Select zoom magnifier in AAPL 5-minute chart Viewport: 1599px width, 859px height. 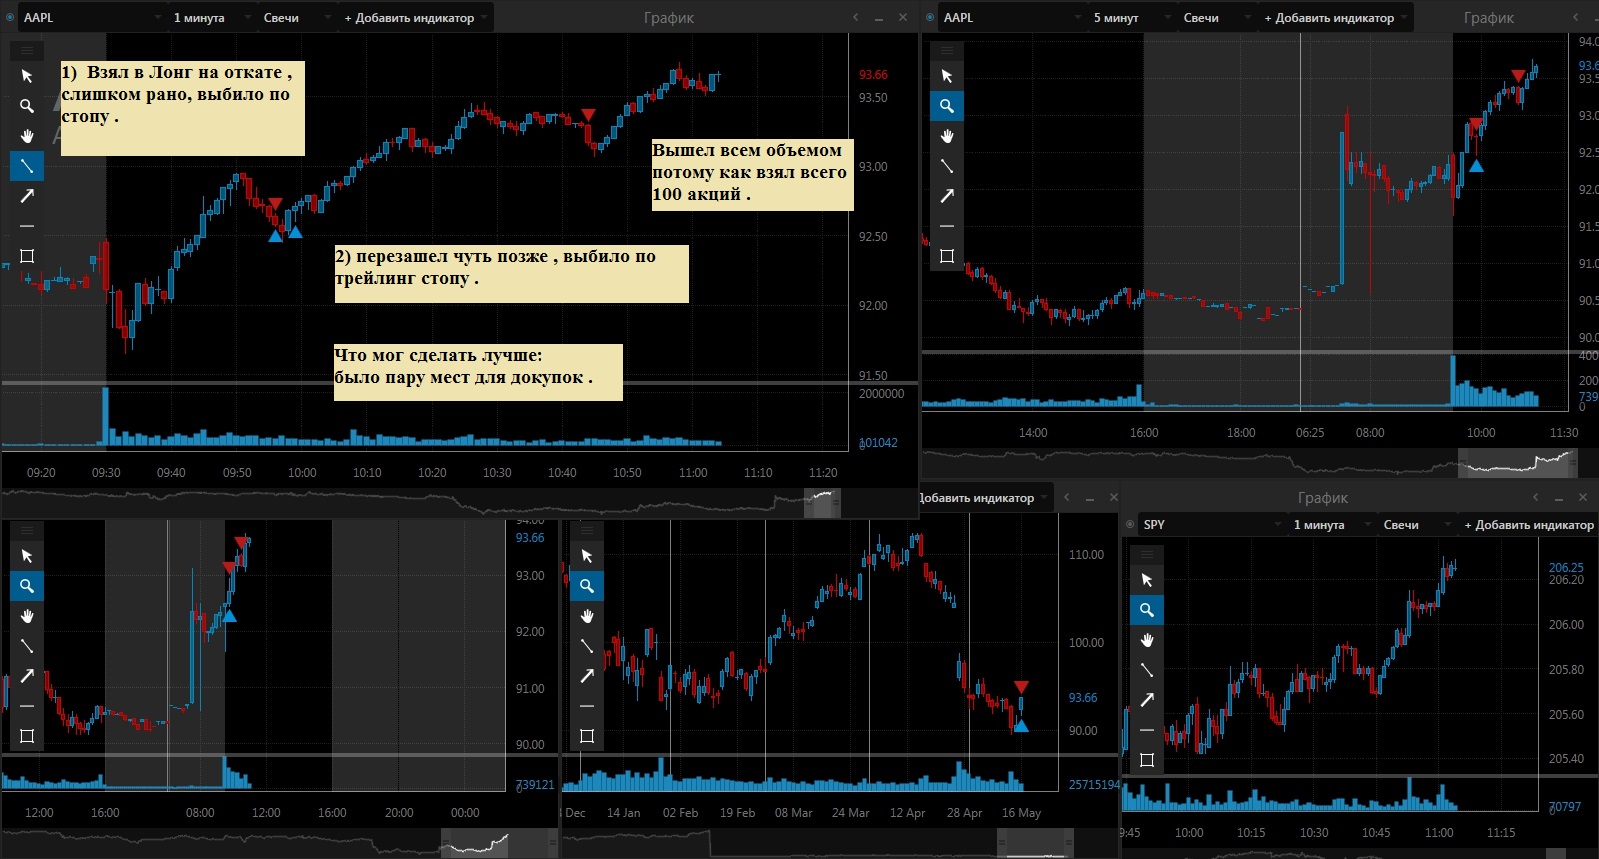947,106
